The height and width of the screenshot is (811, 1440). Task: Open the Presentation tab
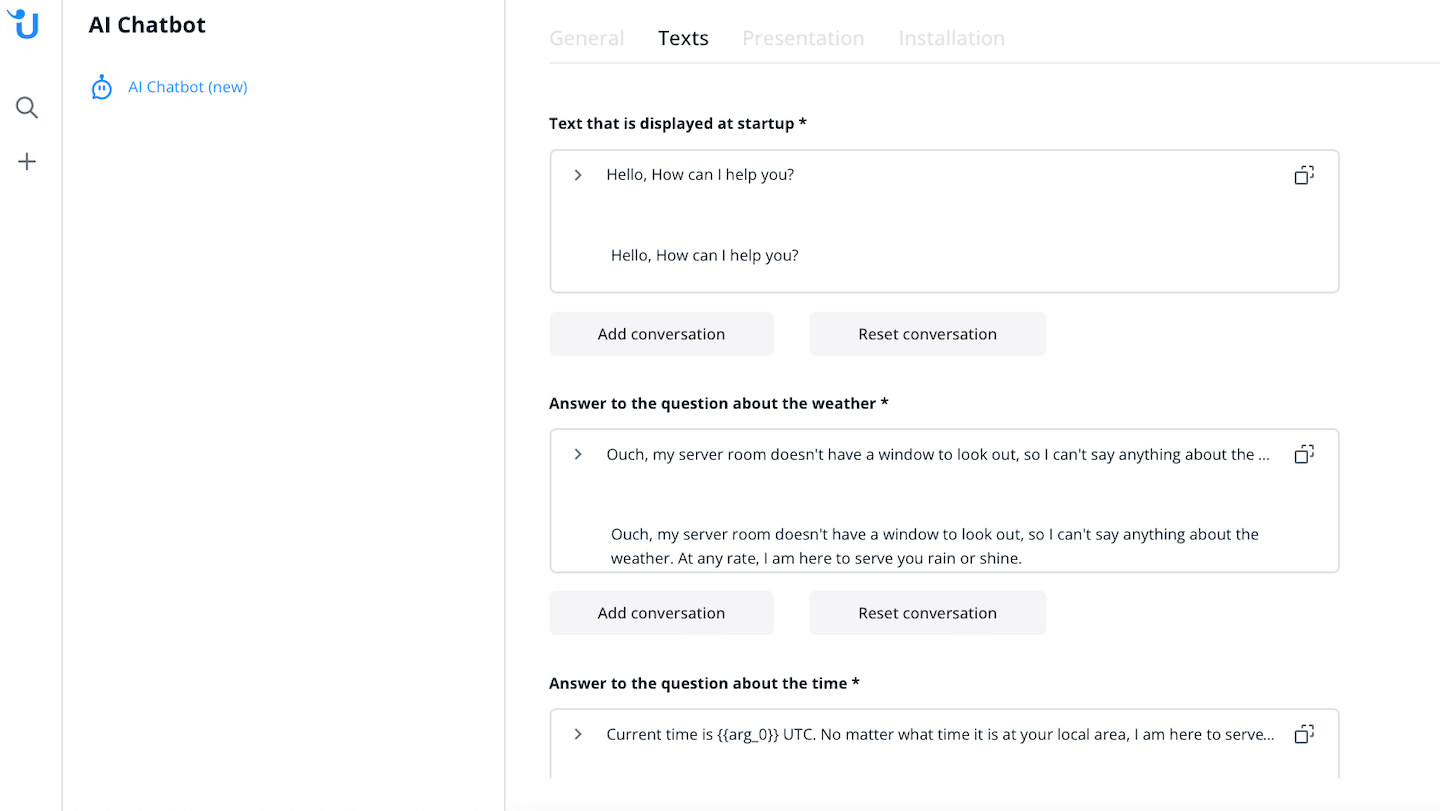803,38
